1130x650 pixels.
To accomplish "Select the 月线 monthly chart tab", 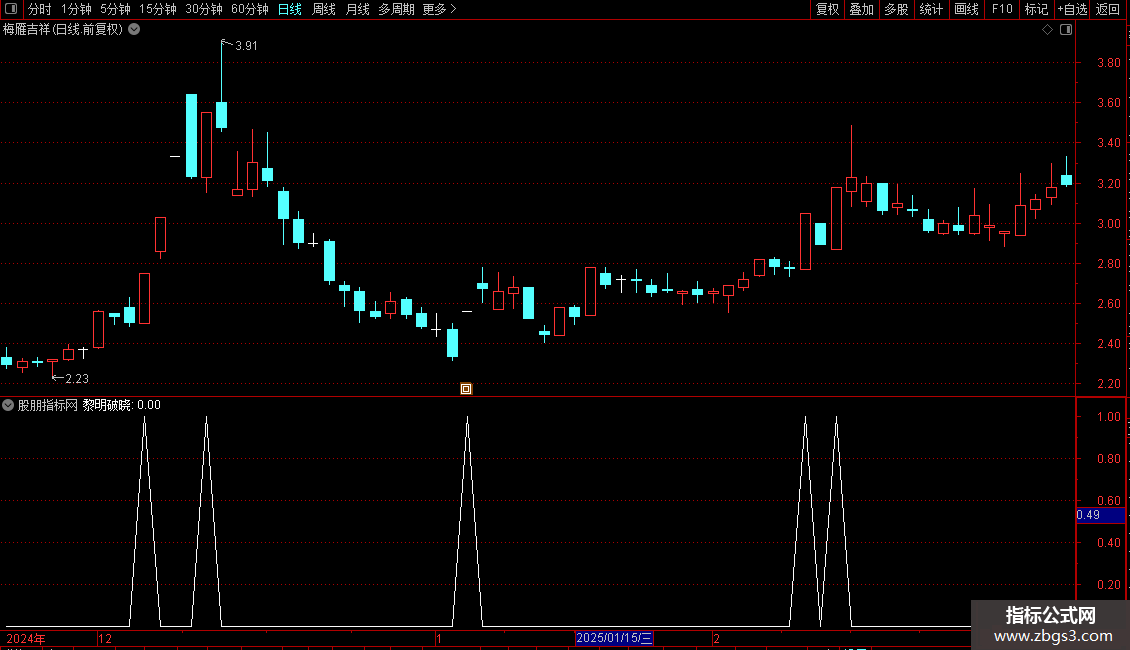I will point(357,9).
